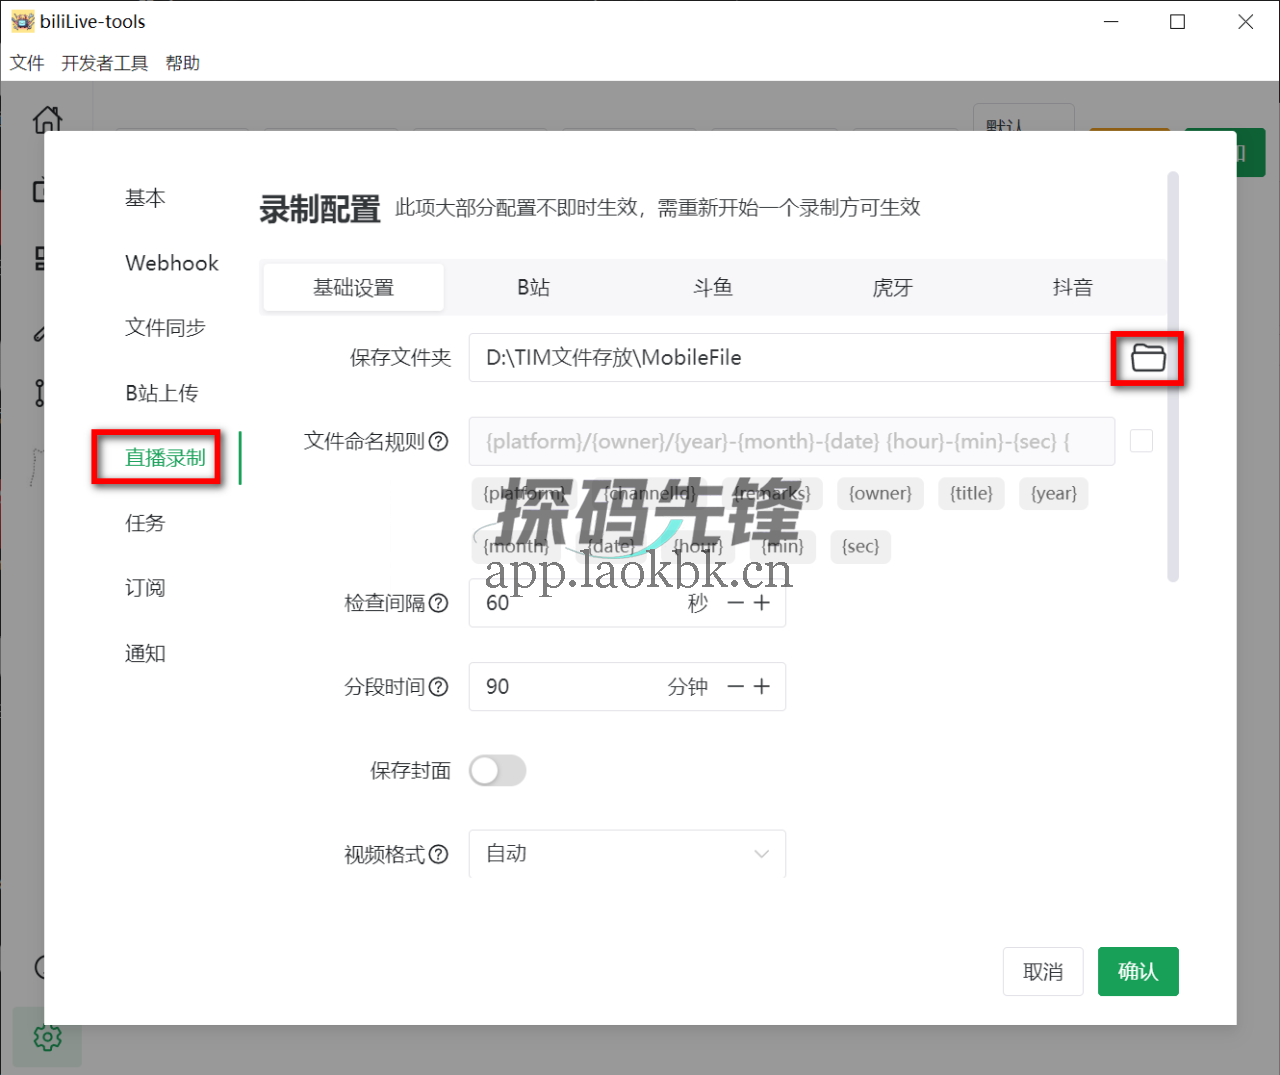Open the 帮助 menu
This screenshot has height=1075, width=1280.
click(x=183, y=63)
